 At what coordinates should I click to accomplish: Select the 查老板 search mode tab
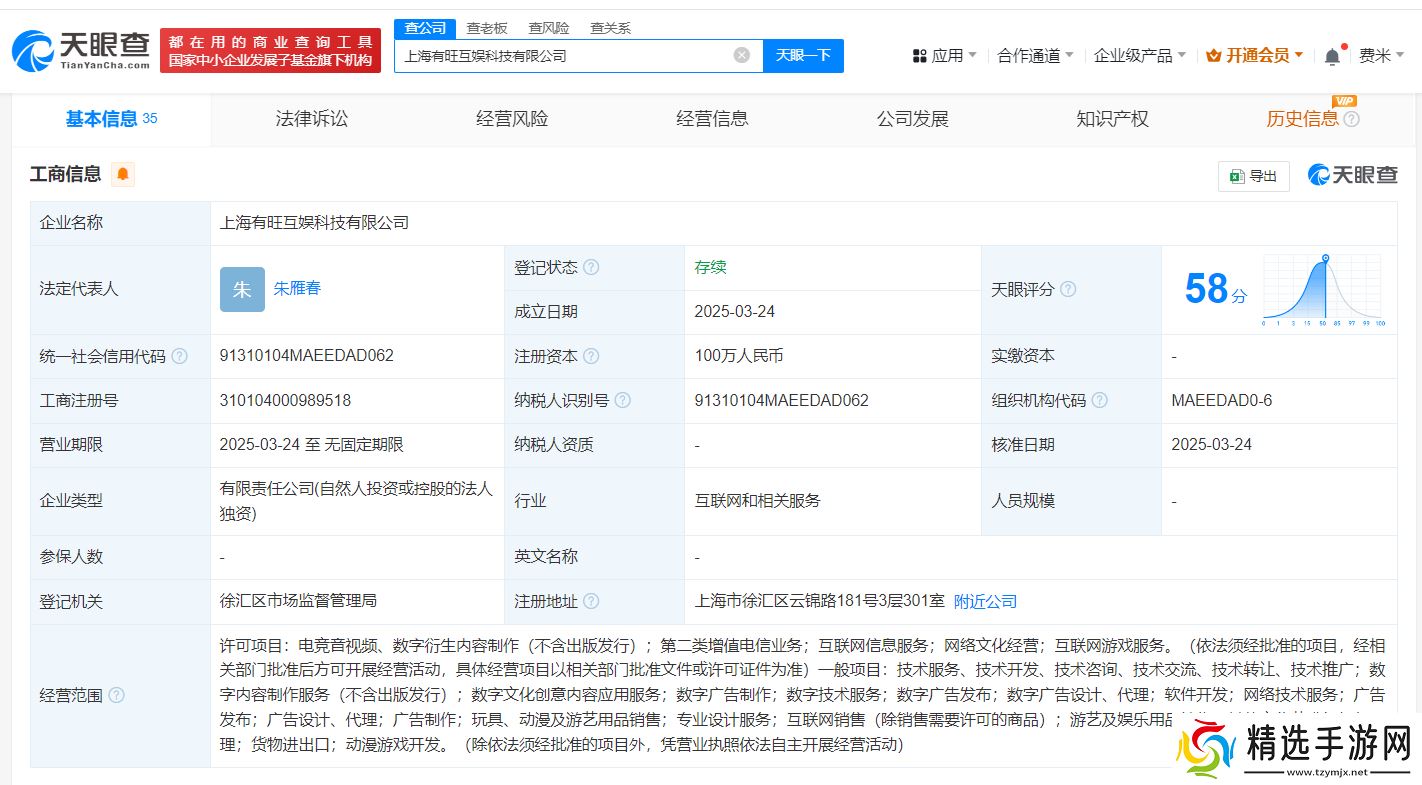487,28
